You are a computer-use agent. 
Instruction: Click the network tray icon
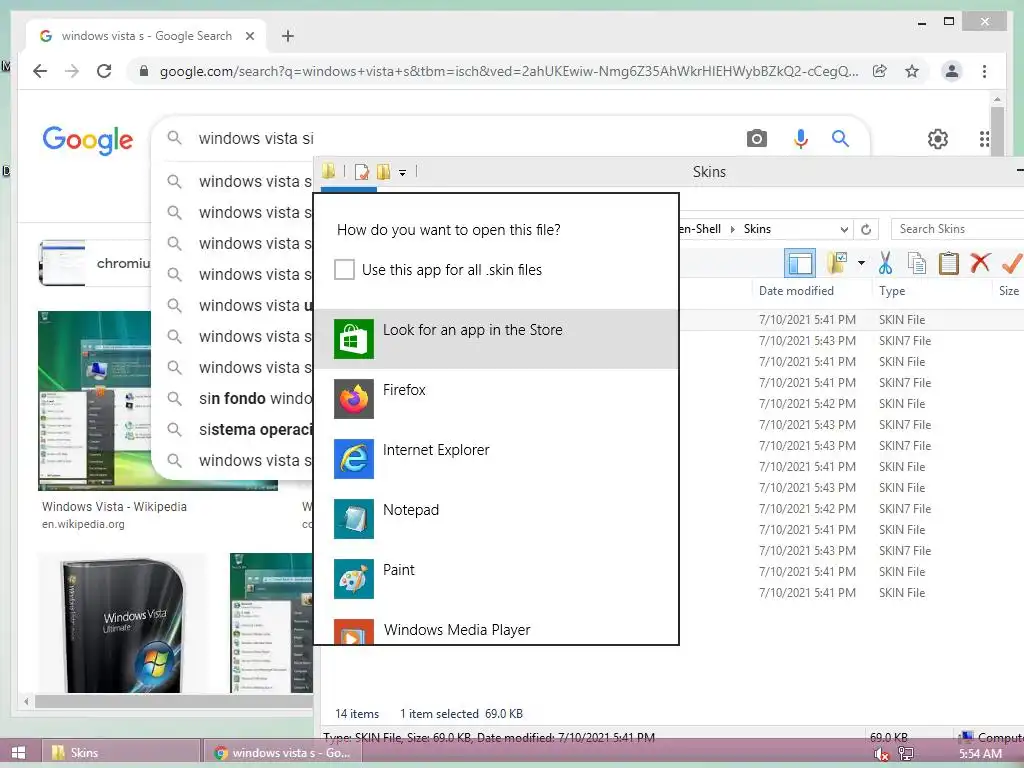906,754
